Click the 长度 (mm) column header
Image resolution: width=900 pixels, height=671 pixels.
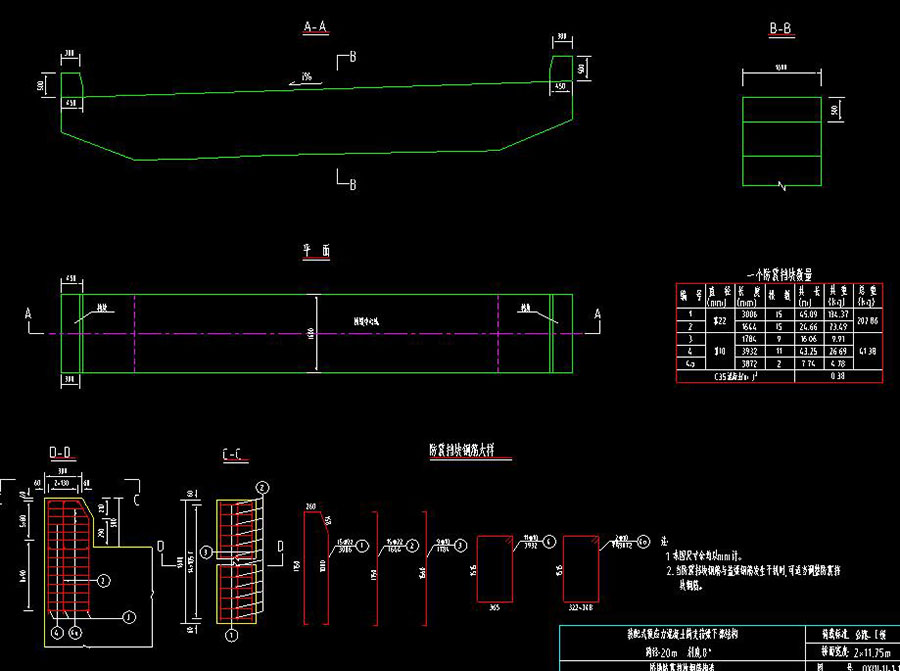pos(748,296)
